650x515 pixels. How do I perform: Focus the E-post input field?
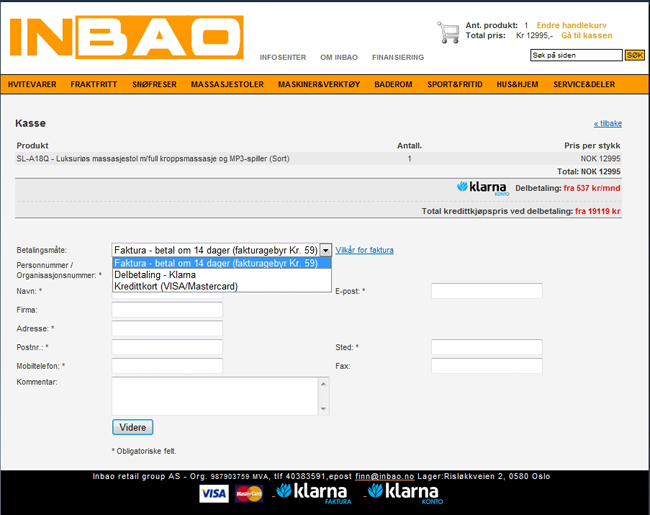pyautogui.click(x=486, y=291)
